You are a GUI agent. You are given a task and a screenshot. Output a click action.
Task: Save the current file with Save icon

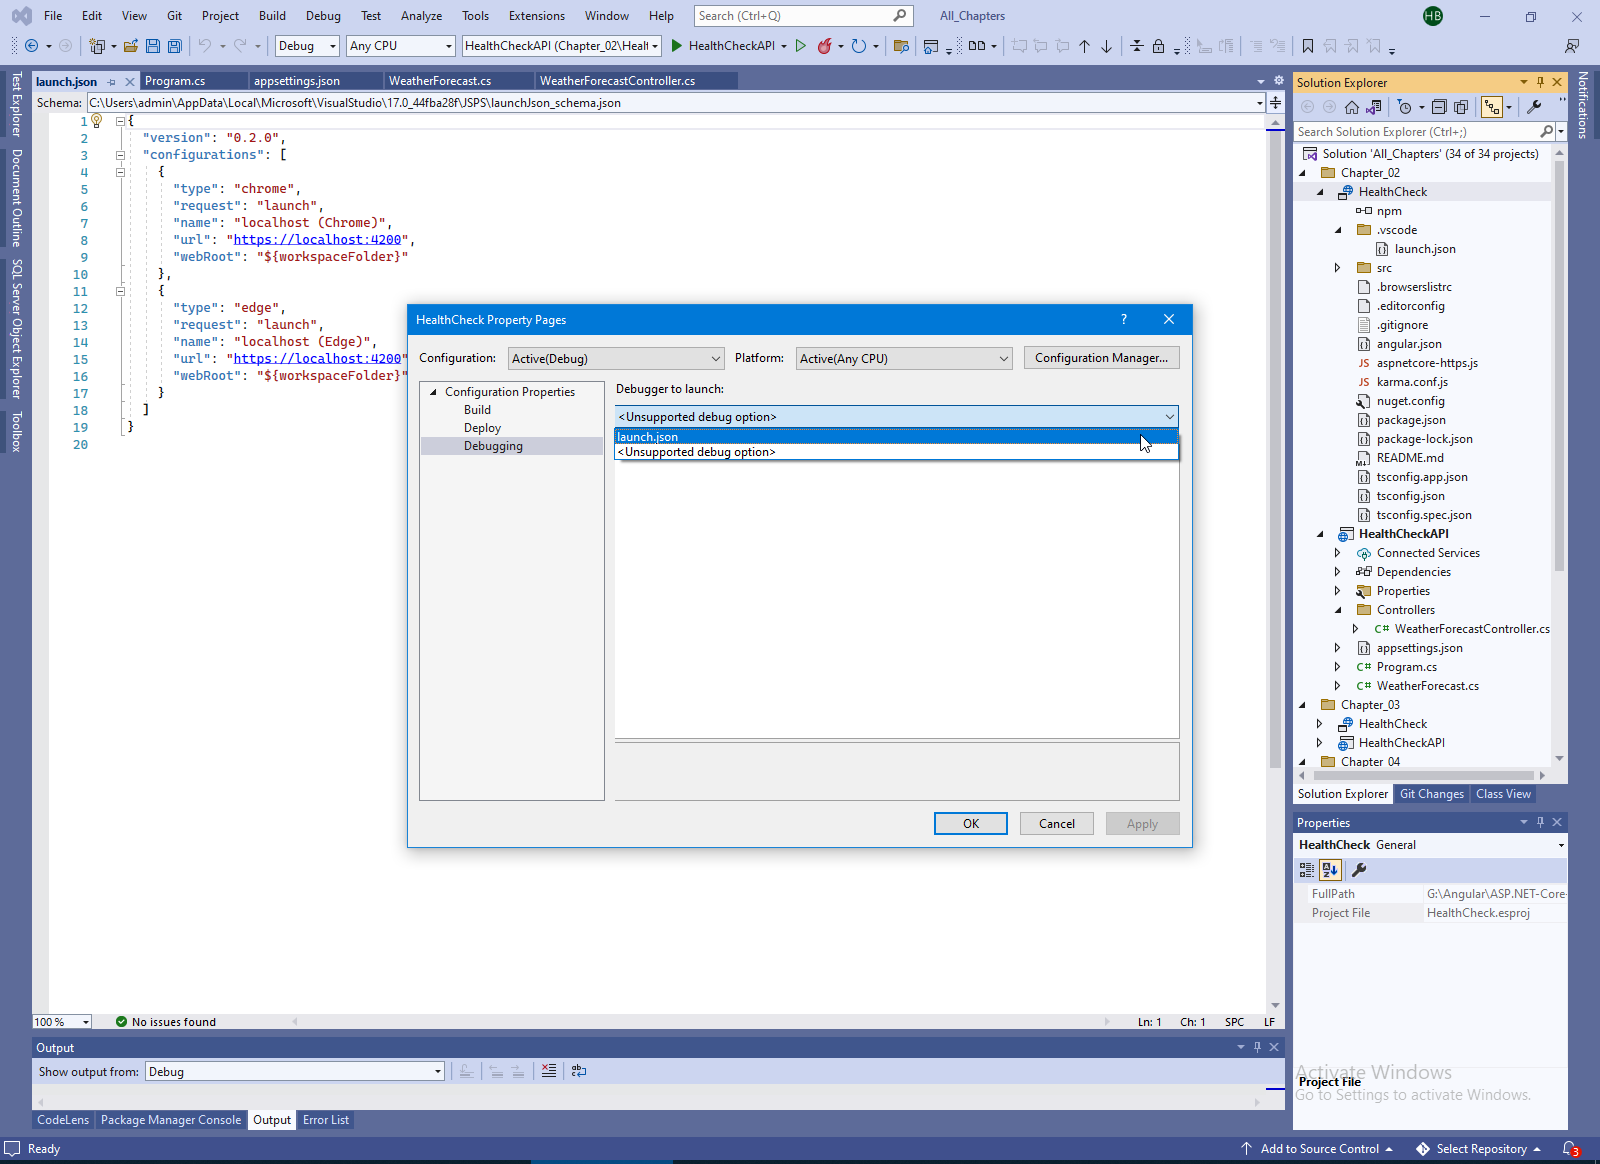click(153, 46)
